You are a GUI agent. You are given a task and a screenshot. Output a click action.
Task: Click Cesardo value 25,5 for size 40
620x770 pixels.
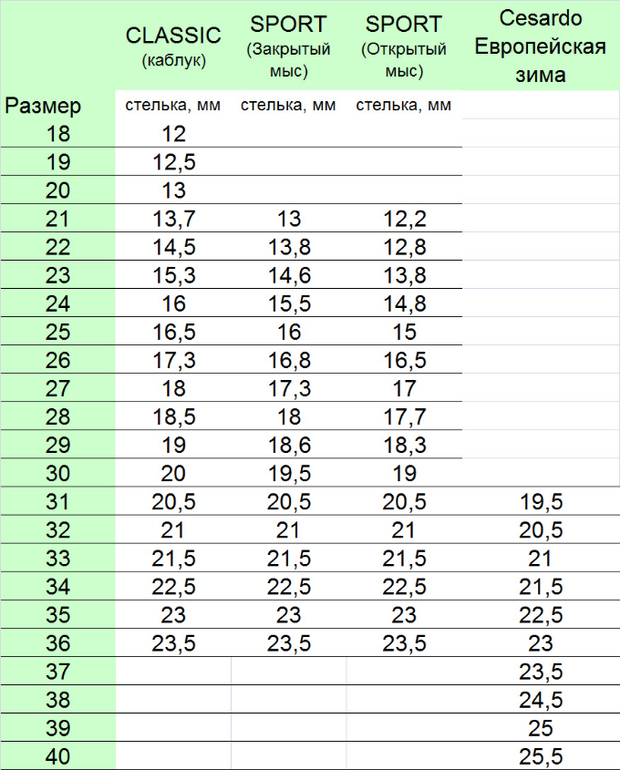(x=541, y=756)
